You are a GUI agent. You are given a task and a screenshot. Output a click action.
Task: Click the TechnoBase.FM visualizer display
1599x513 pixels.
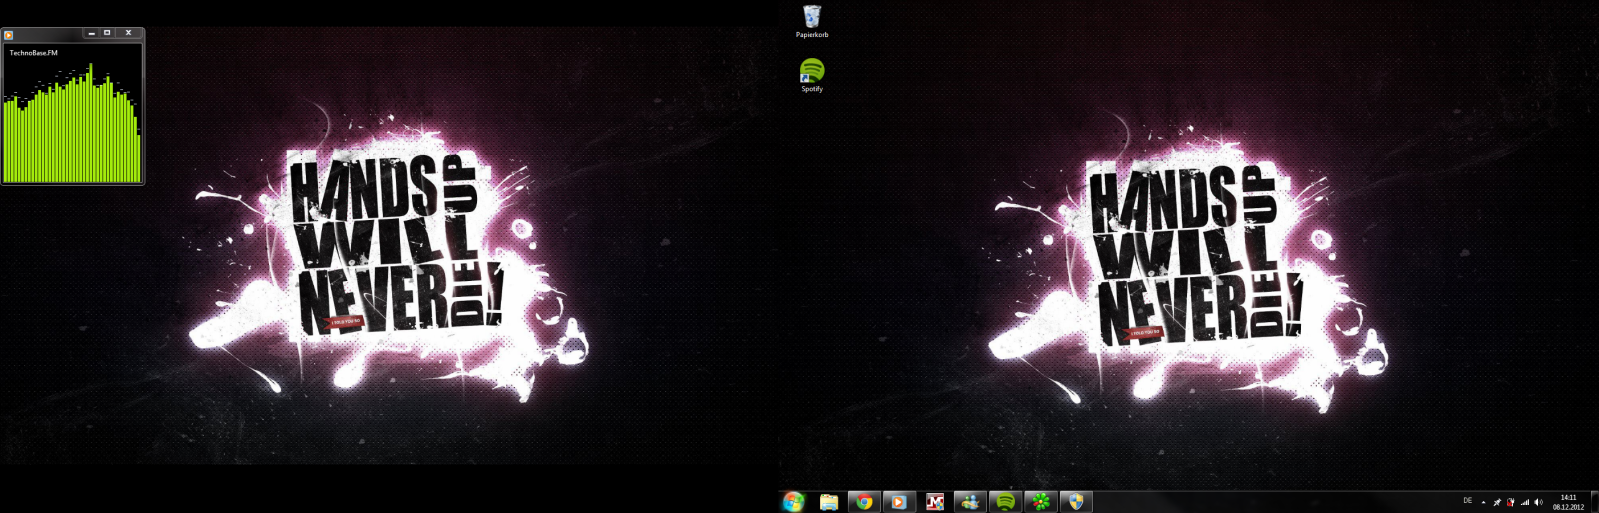72,120
